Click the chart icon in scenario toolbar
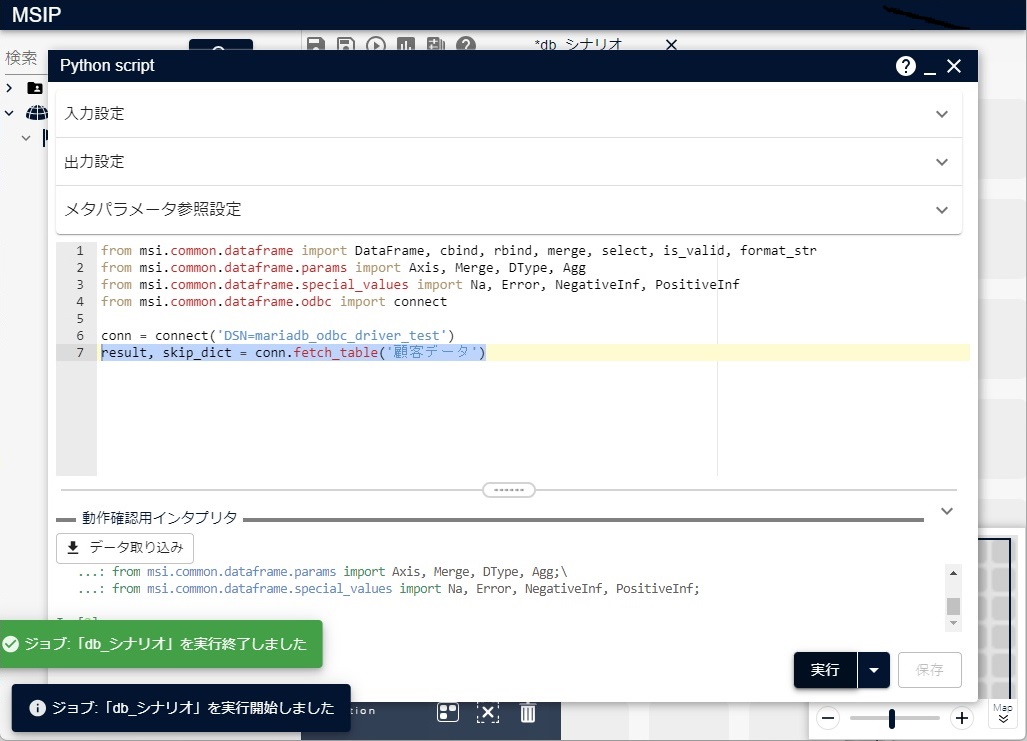The height and width of the screenshot is (741, 1027). (405, 44)
